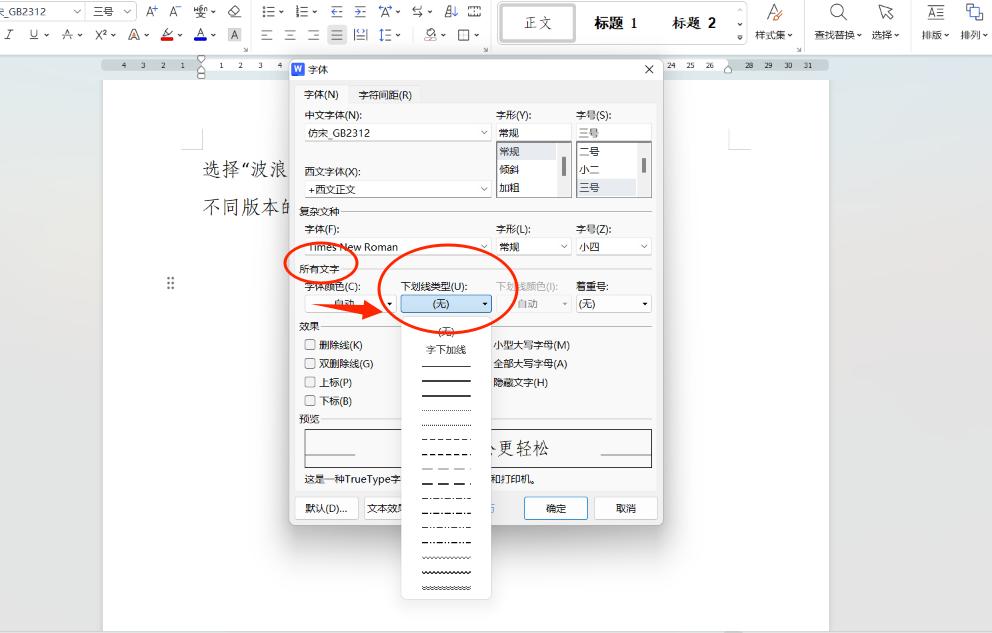The image size is (992, 633).
Task: Click the 选择 cursor icon
Action: click(x=885, y=12)
